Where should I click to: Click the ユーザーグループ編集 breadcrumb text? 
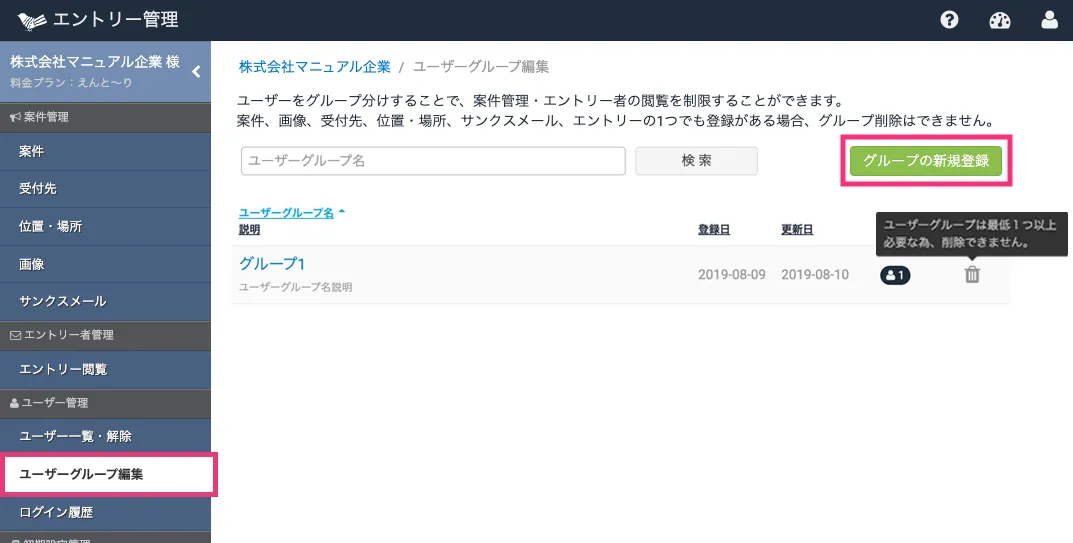pos(481,67)
